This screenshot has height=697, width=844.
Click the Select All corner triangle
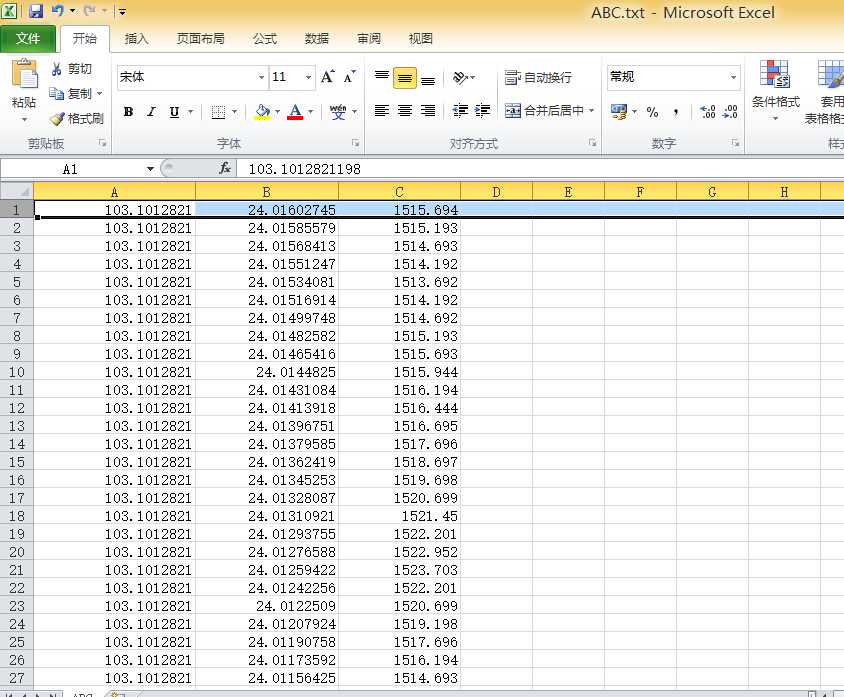pyautogui.click(x=17, y=191)
